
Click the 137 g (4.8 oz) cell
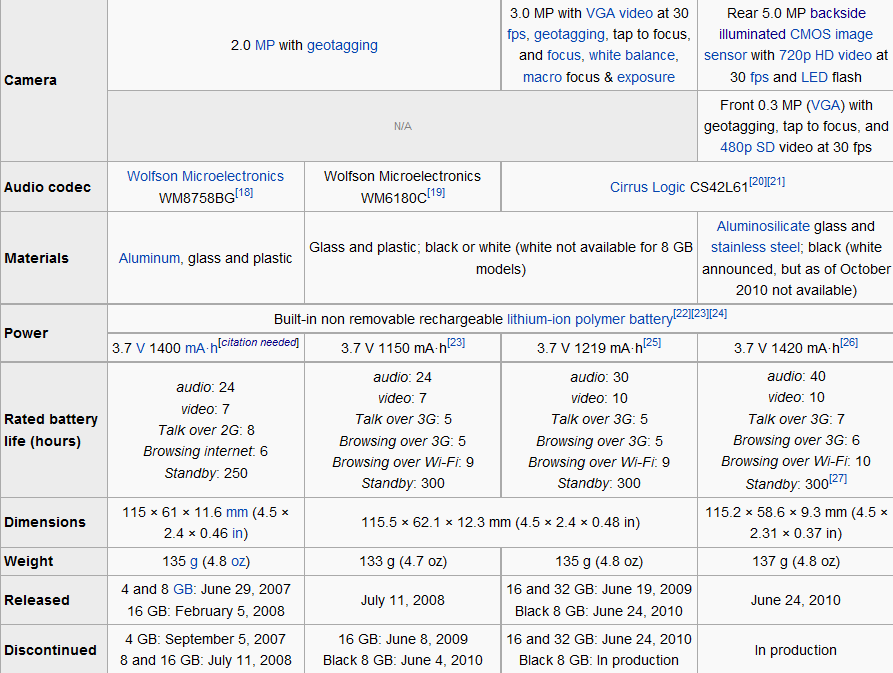coord(796,562)
